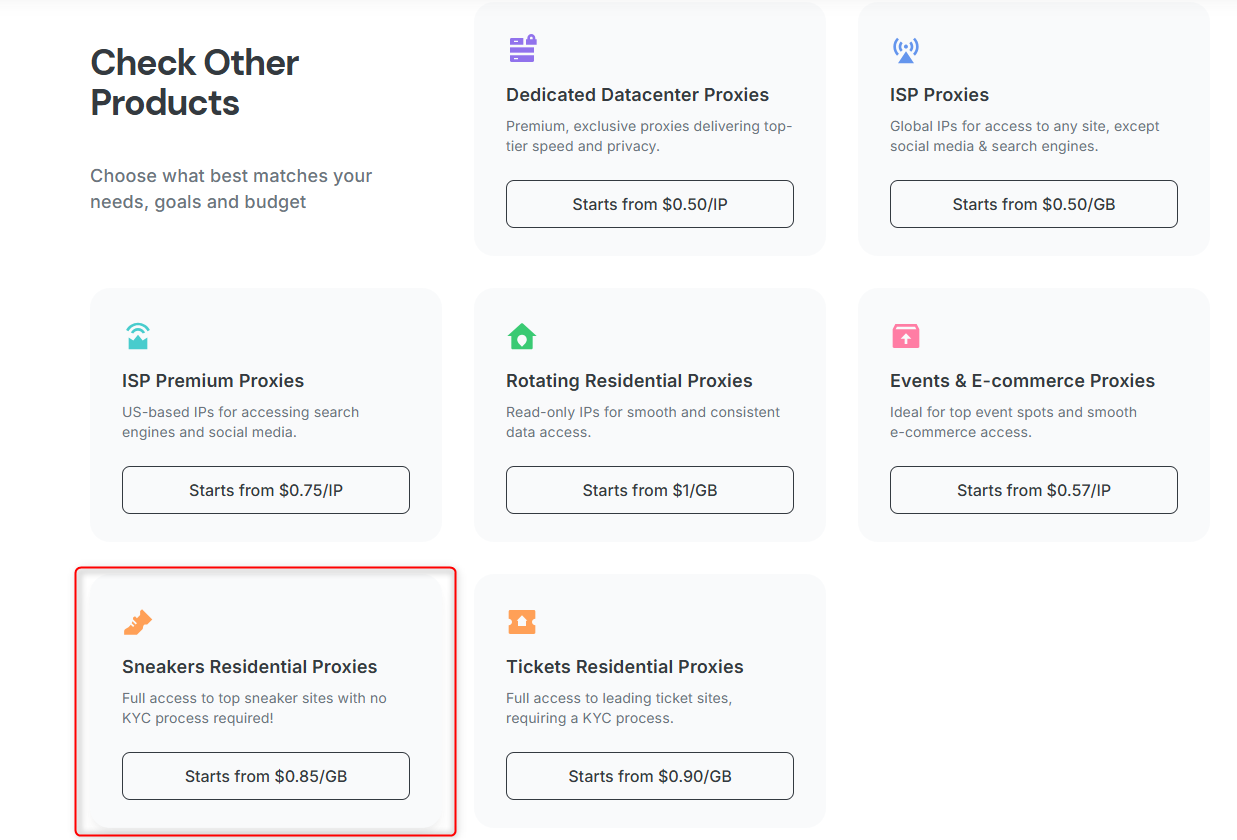
Task: Open the Dedicated Datacenter Proxies title
Action: pos(637,95)
